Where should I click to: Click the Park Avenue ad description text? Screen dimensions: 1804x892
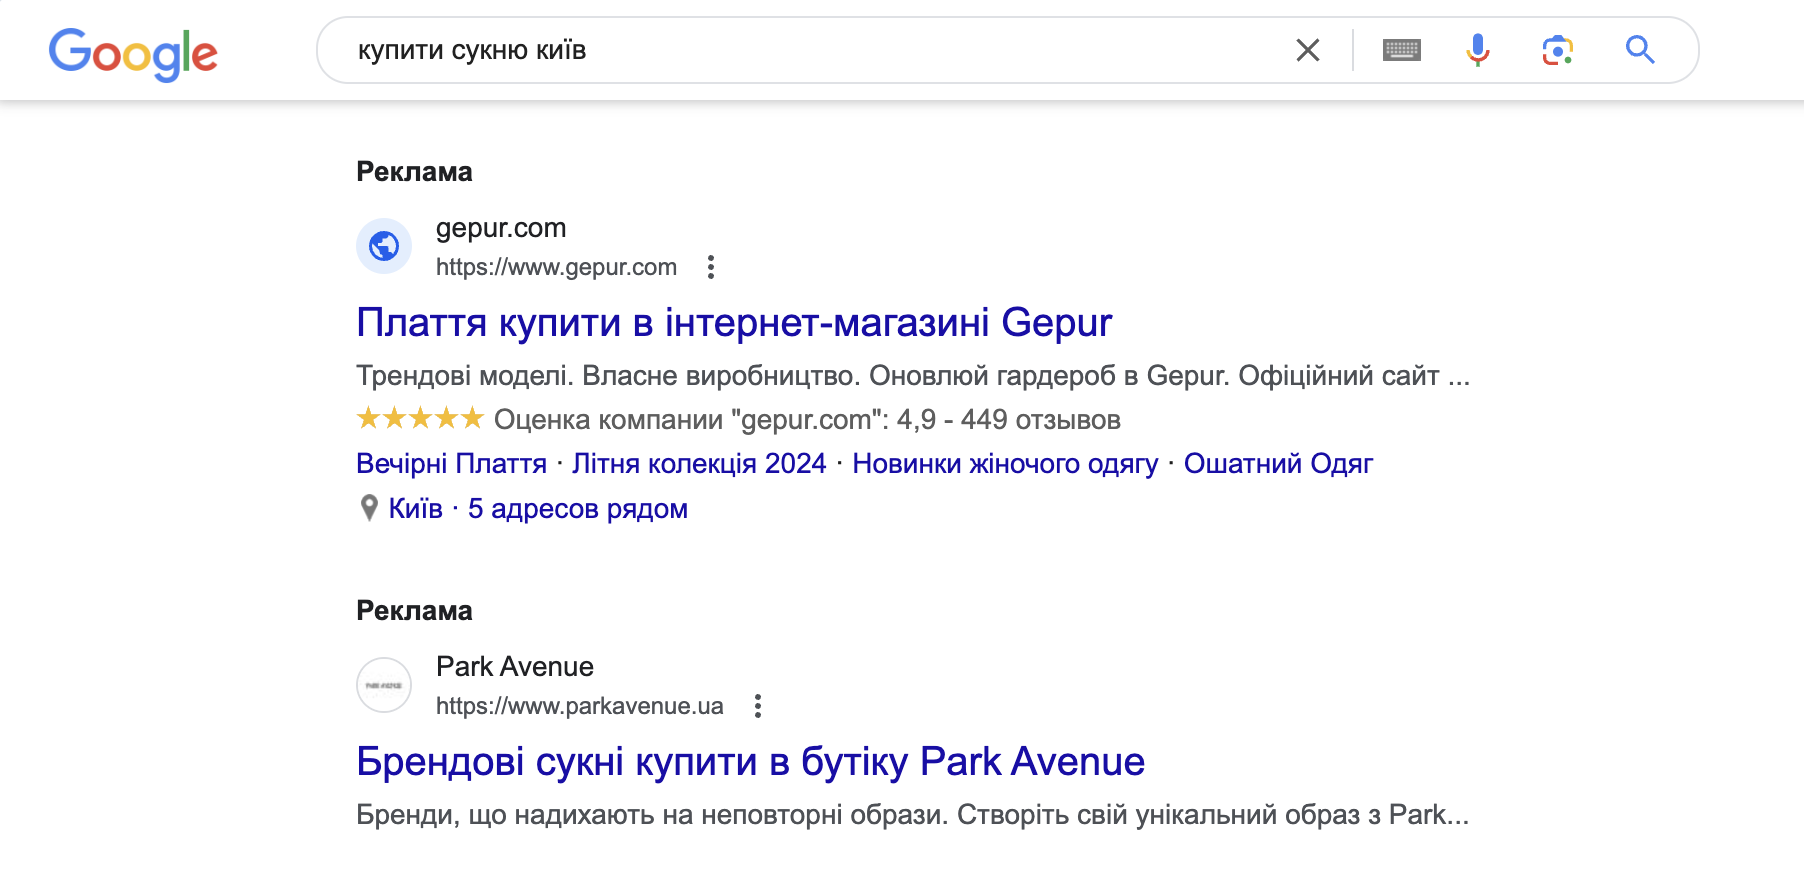[913, 815]
